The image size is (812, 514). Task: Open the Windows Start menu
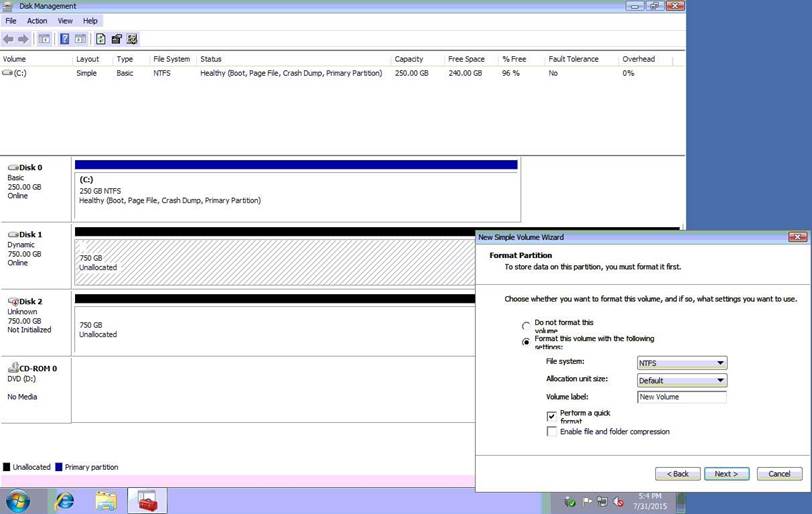pyautogui.click(x=18, y=500)
